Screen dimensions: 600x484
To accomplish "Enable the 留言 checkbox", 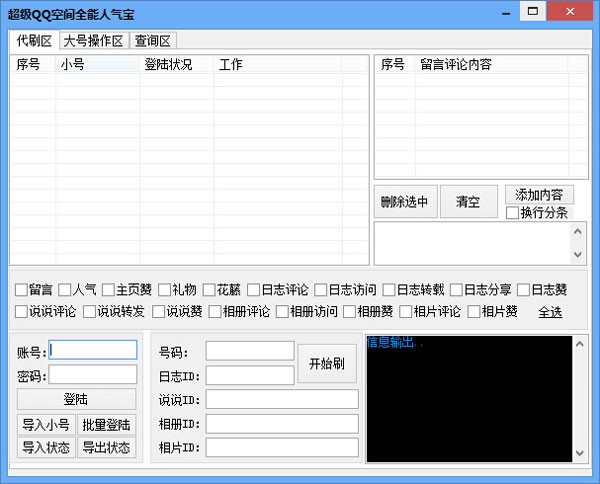I will point(22,290).
